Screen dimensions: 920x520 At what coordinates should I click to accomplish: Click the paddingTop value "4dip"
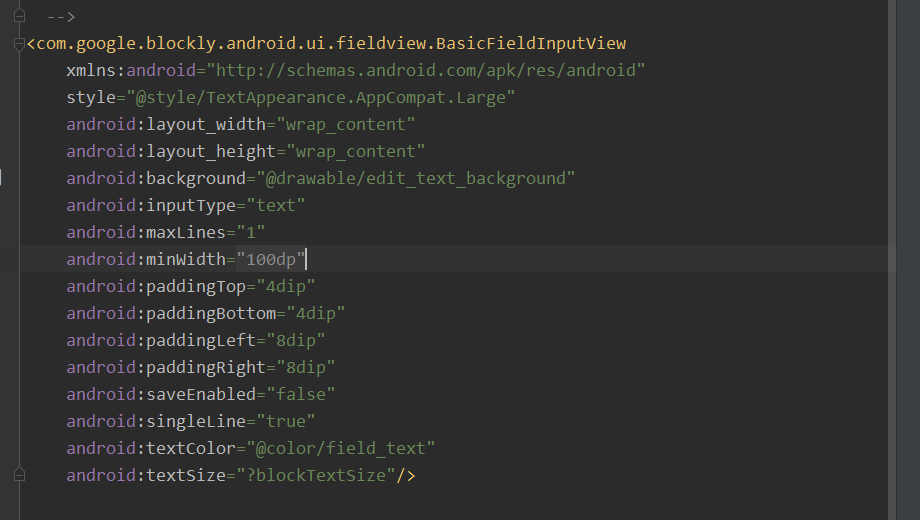[x=286, y=286]
